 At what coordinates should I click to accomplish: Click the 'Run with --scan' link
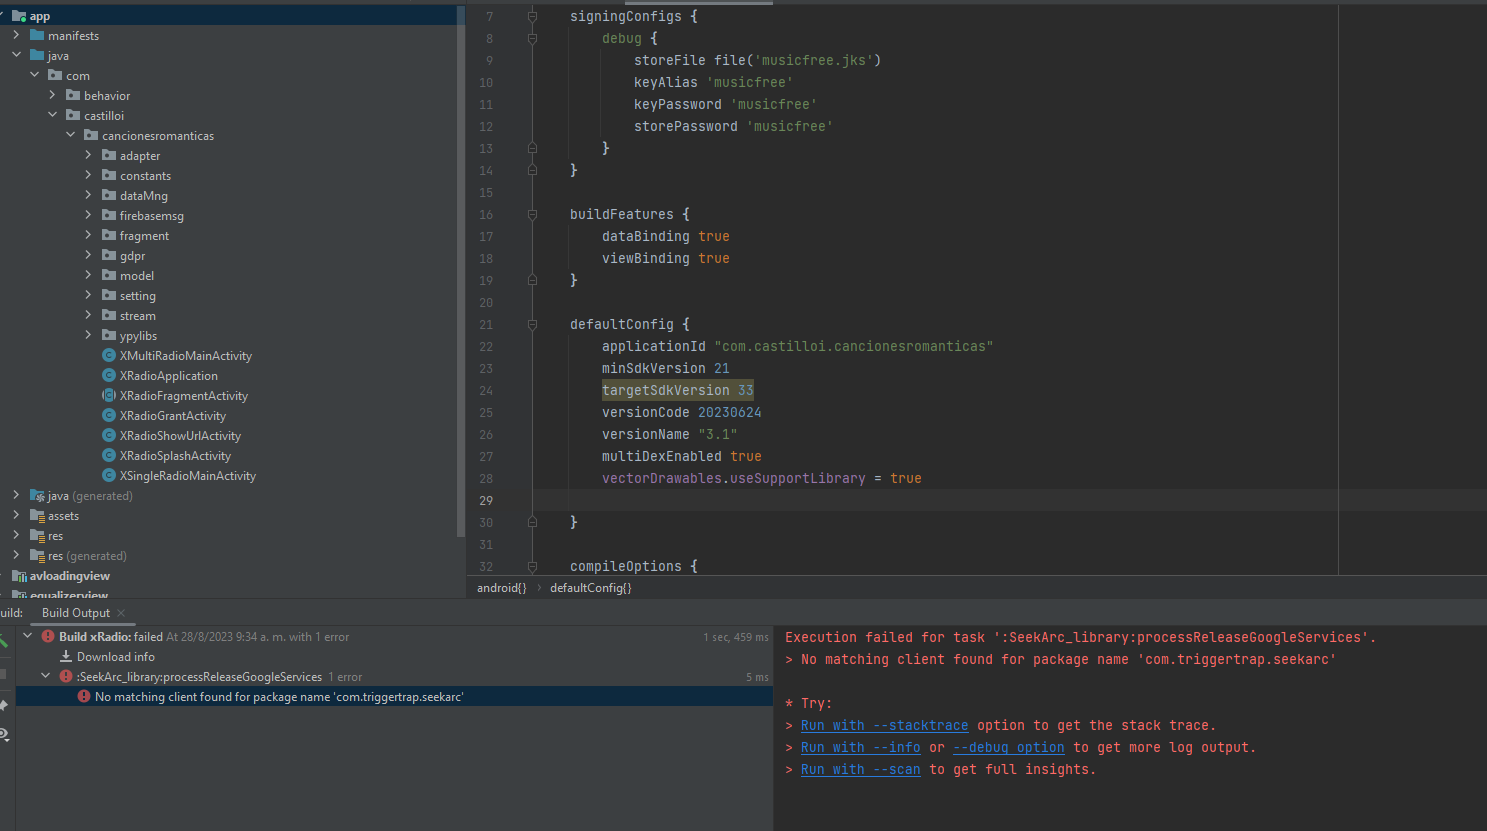[860, 770]
